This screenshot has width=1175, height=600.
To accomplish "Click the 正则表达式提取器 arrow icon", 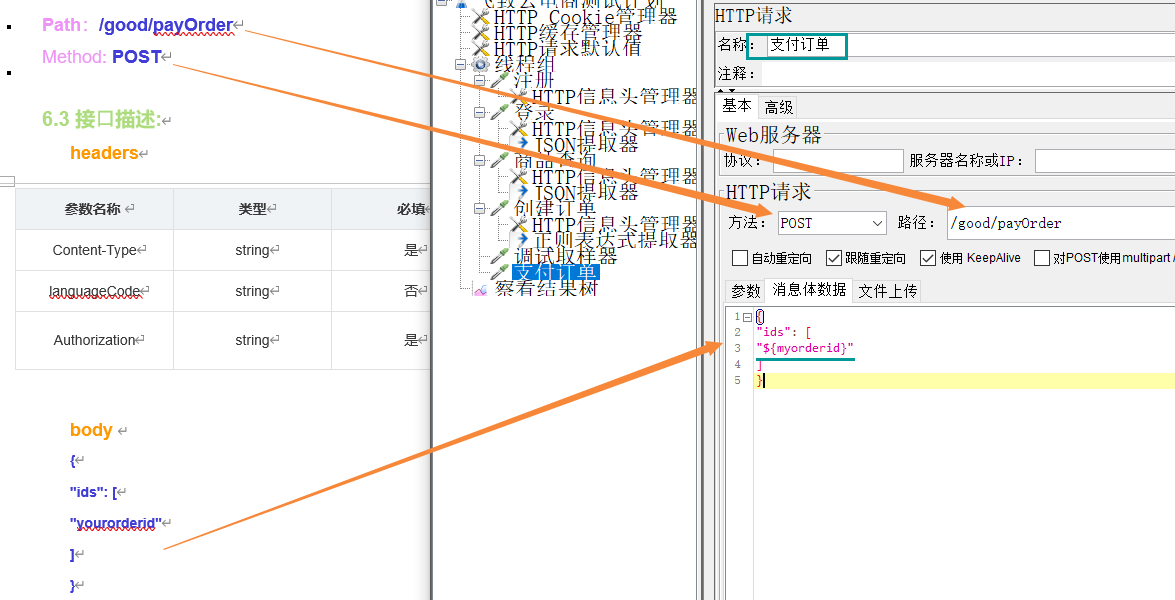I will [x=523, y=237].
